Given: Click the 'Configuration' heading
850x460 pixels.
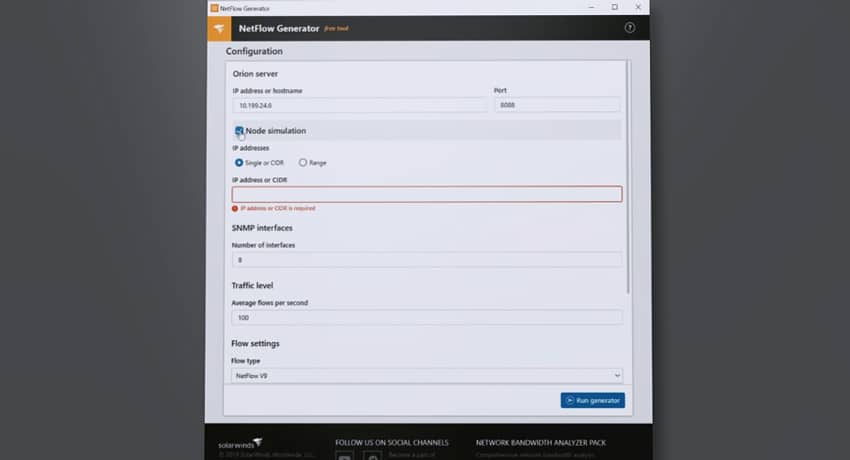Looking at the screenshot, I should tap(254, 51).
